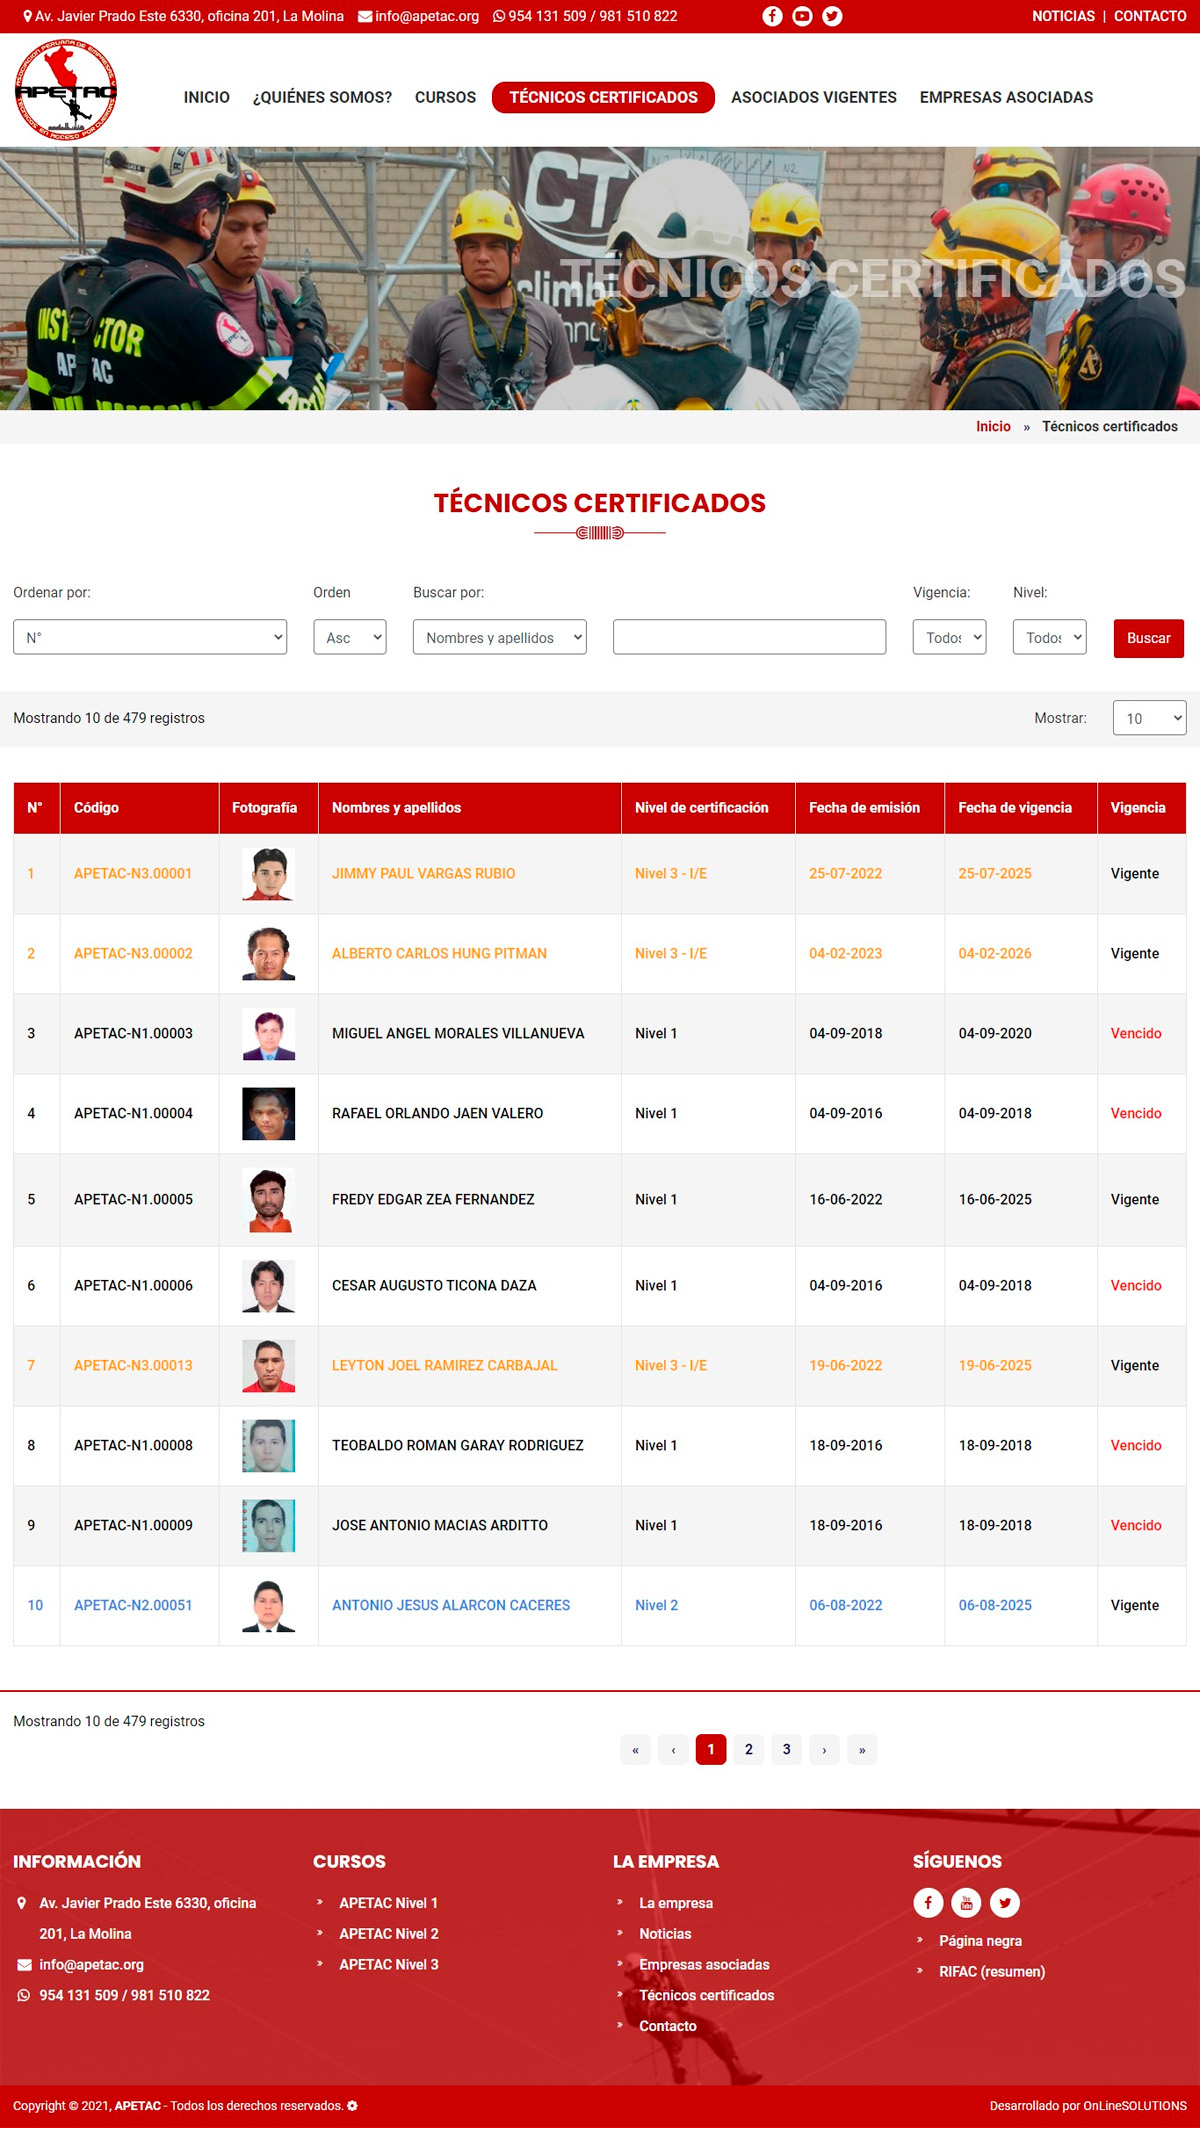The width and height of the screenshot is (1200, 2132).
Task: Click photo of Jimmy Paul Vargas Rubio
Action: click(x=269, y=874)
